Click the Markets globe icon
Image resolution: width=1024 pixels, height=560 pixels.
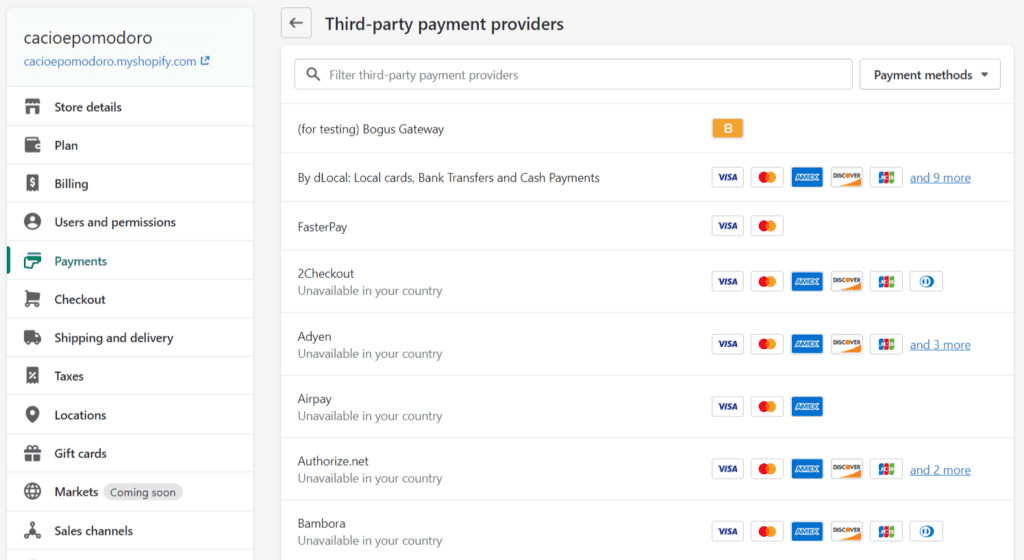click(32, 491)
